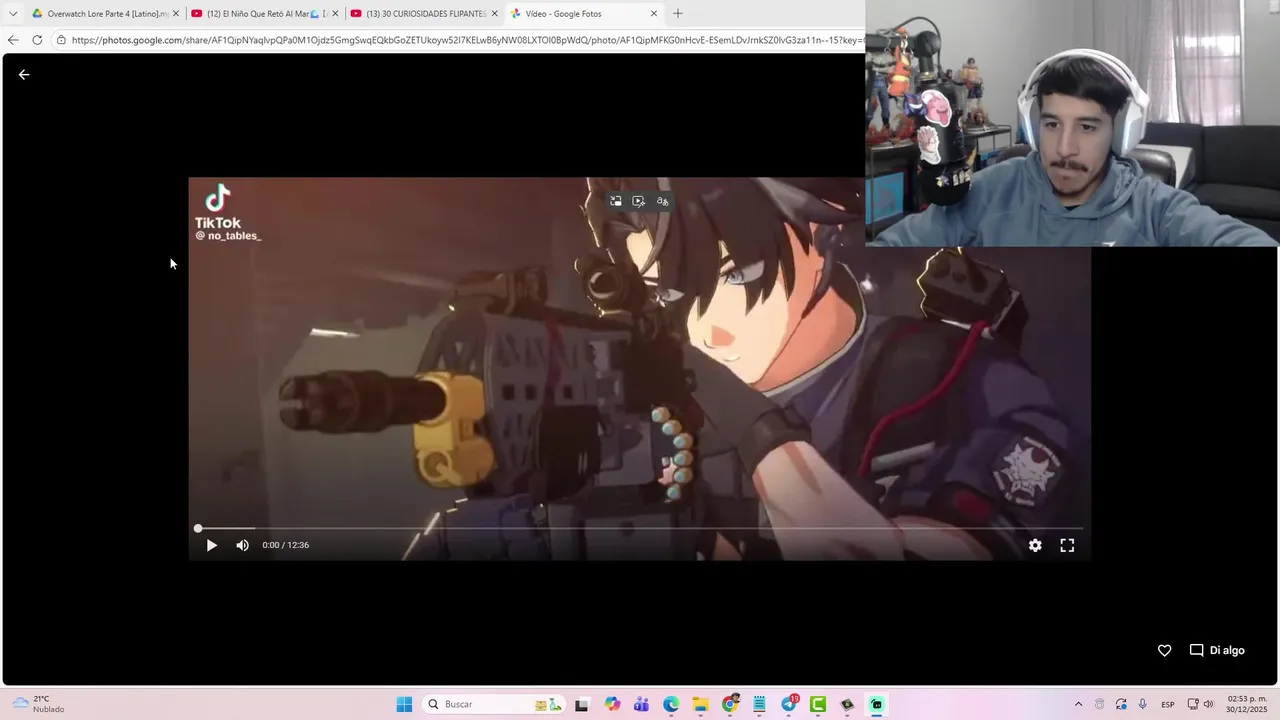The image size is (1280, 720).
Task: Open Copilot from the taskbar
Action: (612, 704)
